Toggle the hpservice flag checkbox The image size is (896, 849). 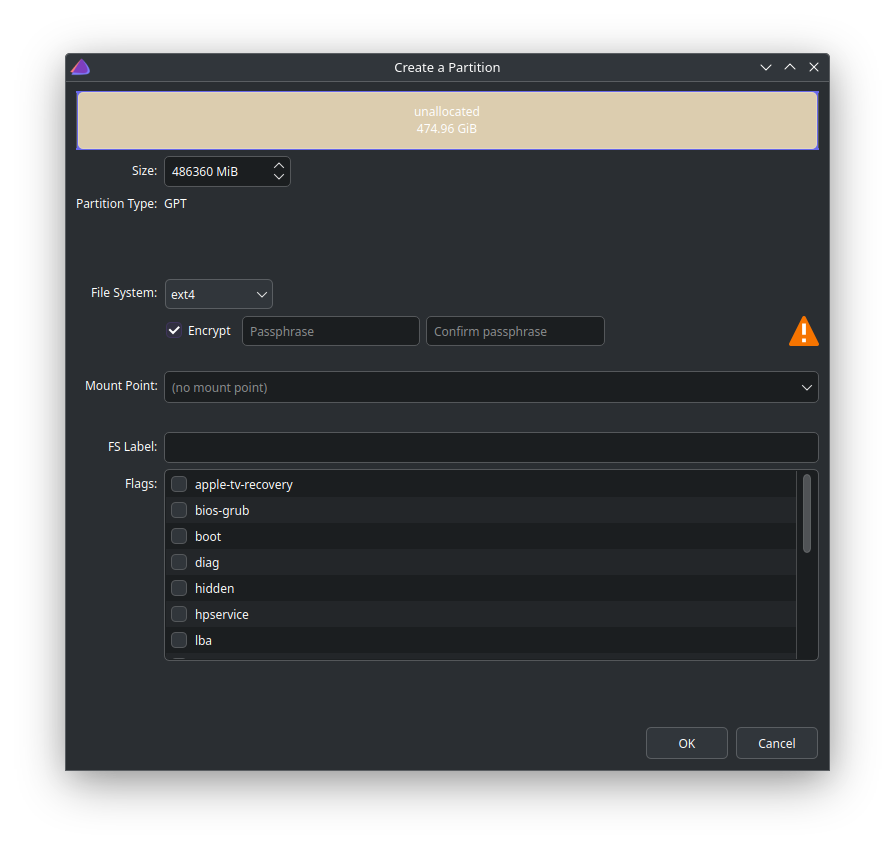179,614
